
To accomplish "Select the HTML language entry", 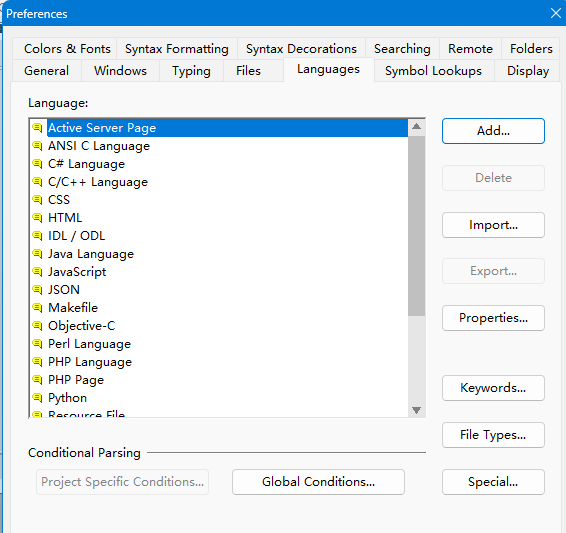I will click(219, 218).
